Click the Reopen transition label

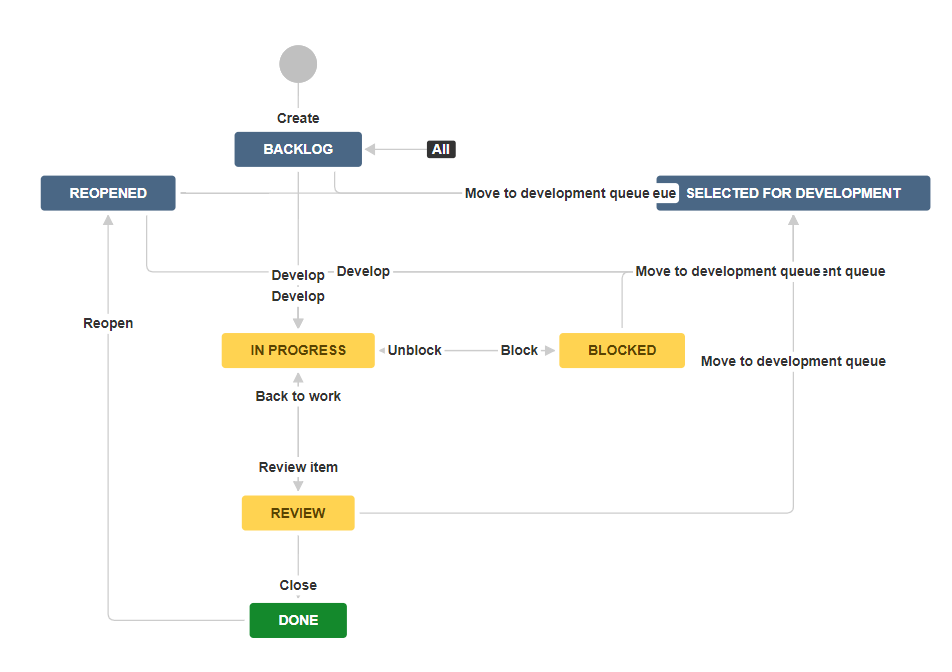tap(108, 323)
